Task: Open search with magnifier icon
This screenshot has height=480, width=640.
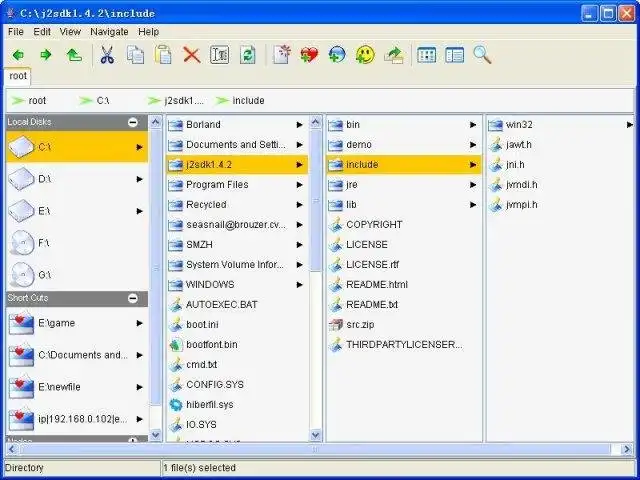Action: click(482, 55)
